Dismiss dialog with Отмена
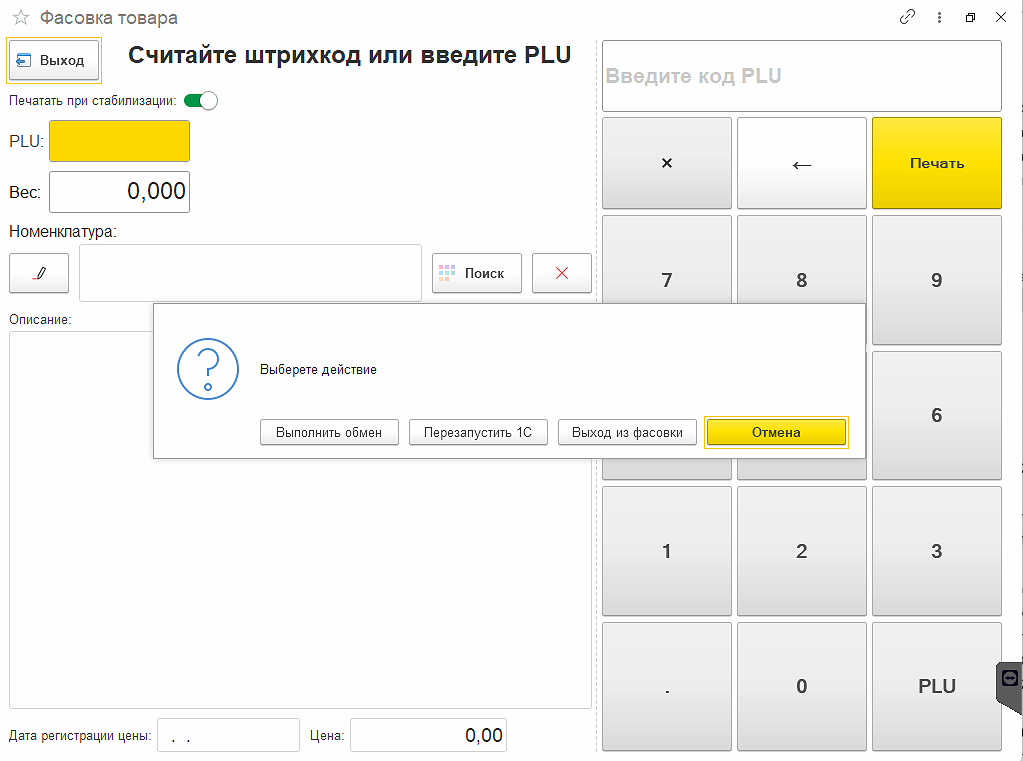Screen dimensions: 1023x761 (x=776, y=432)
